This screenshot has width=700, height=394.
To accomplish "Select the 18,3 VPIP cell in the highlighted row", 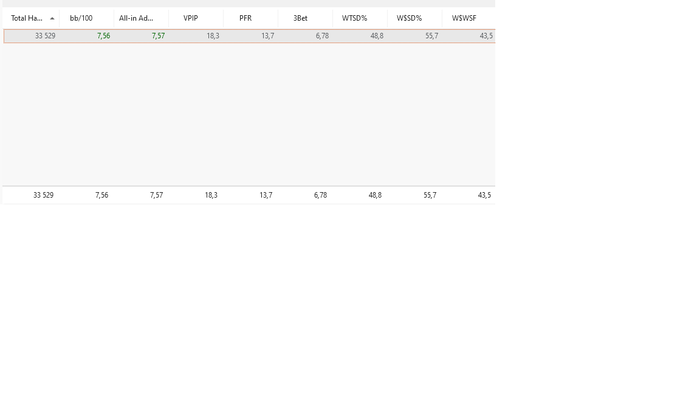I will coord(213,36).
